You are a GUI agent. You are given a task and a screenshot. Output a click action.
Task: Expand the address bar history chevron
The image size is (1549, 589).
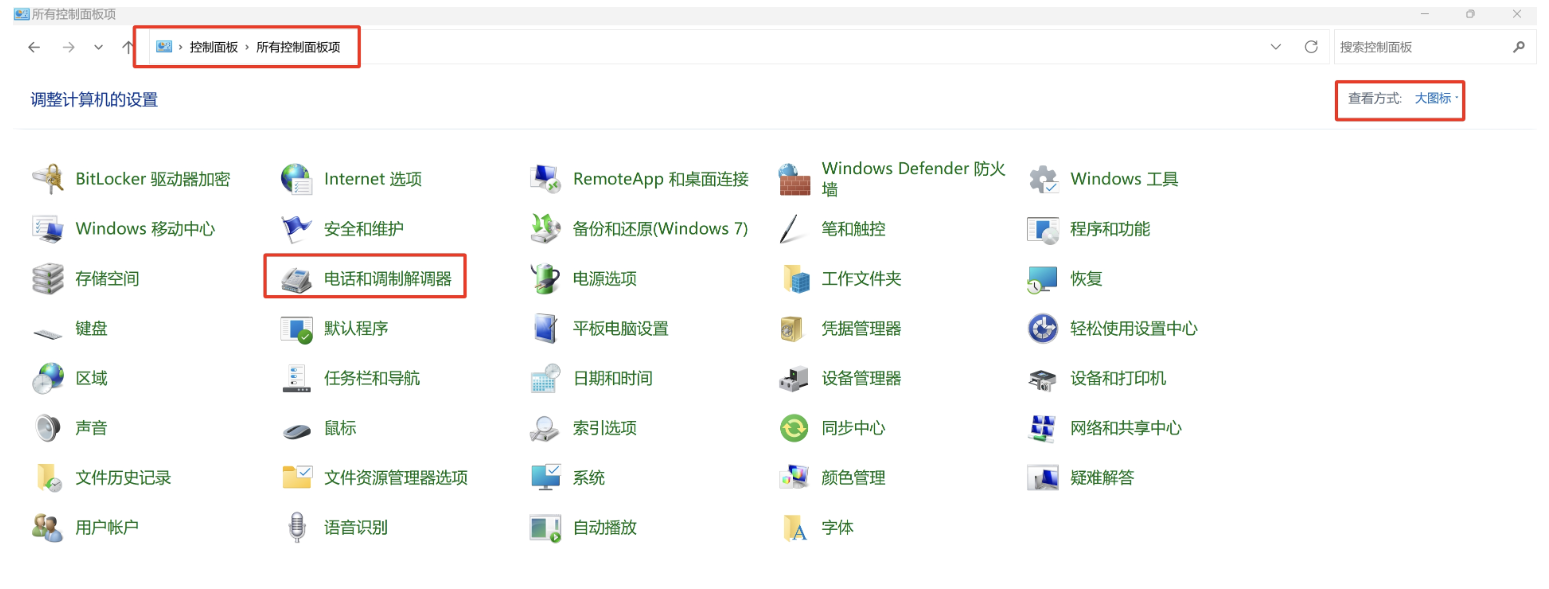click(1276, 47)
